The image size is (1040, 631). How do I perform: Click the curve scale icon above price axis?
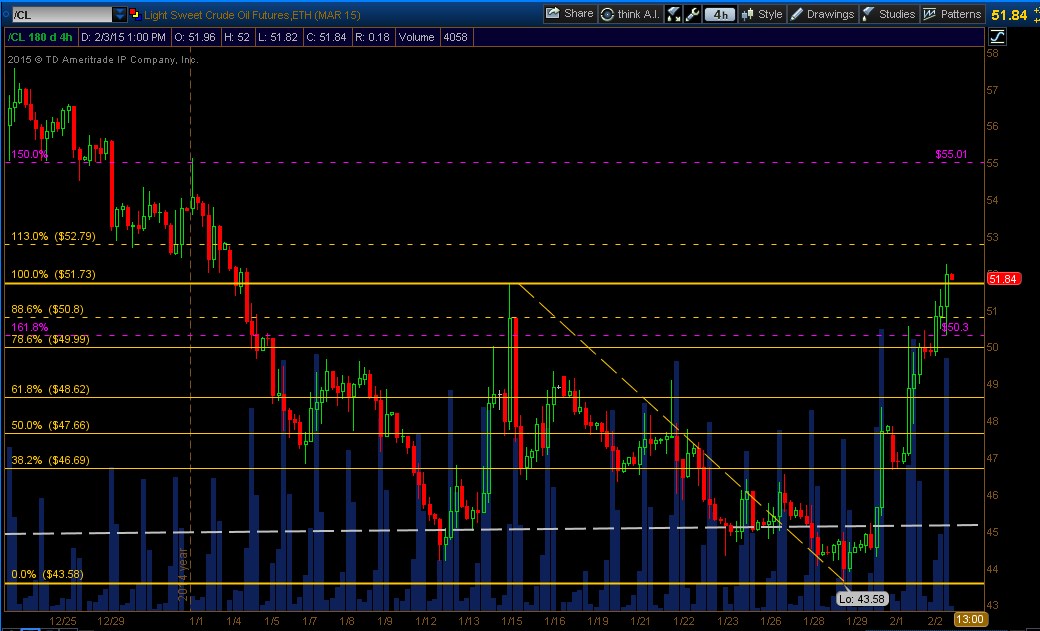pos(997,37)
